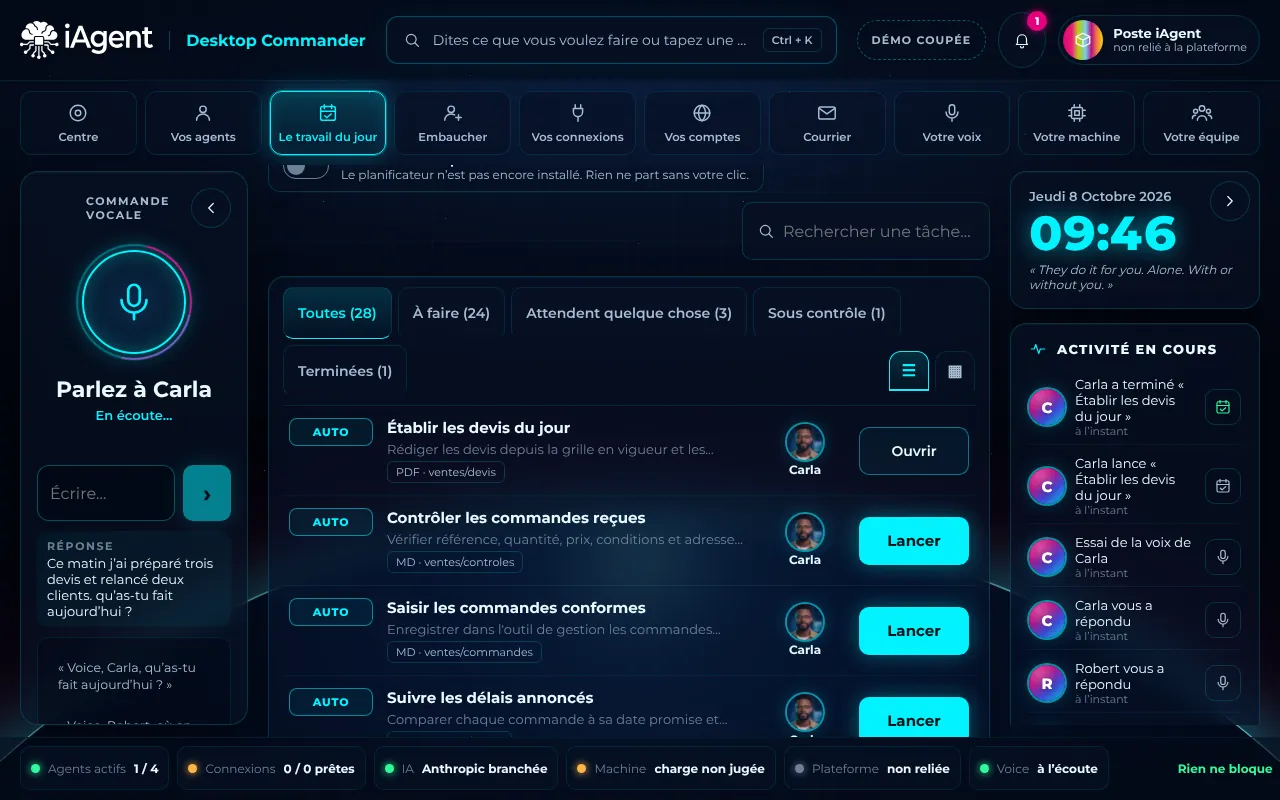This screenshot has height=800, width=1280.
Task: Click microphone icon beside "Robert vous a répondu"
Action: (1222, 683)
